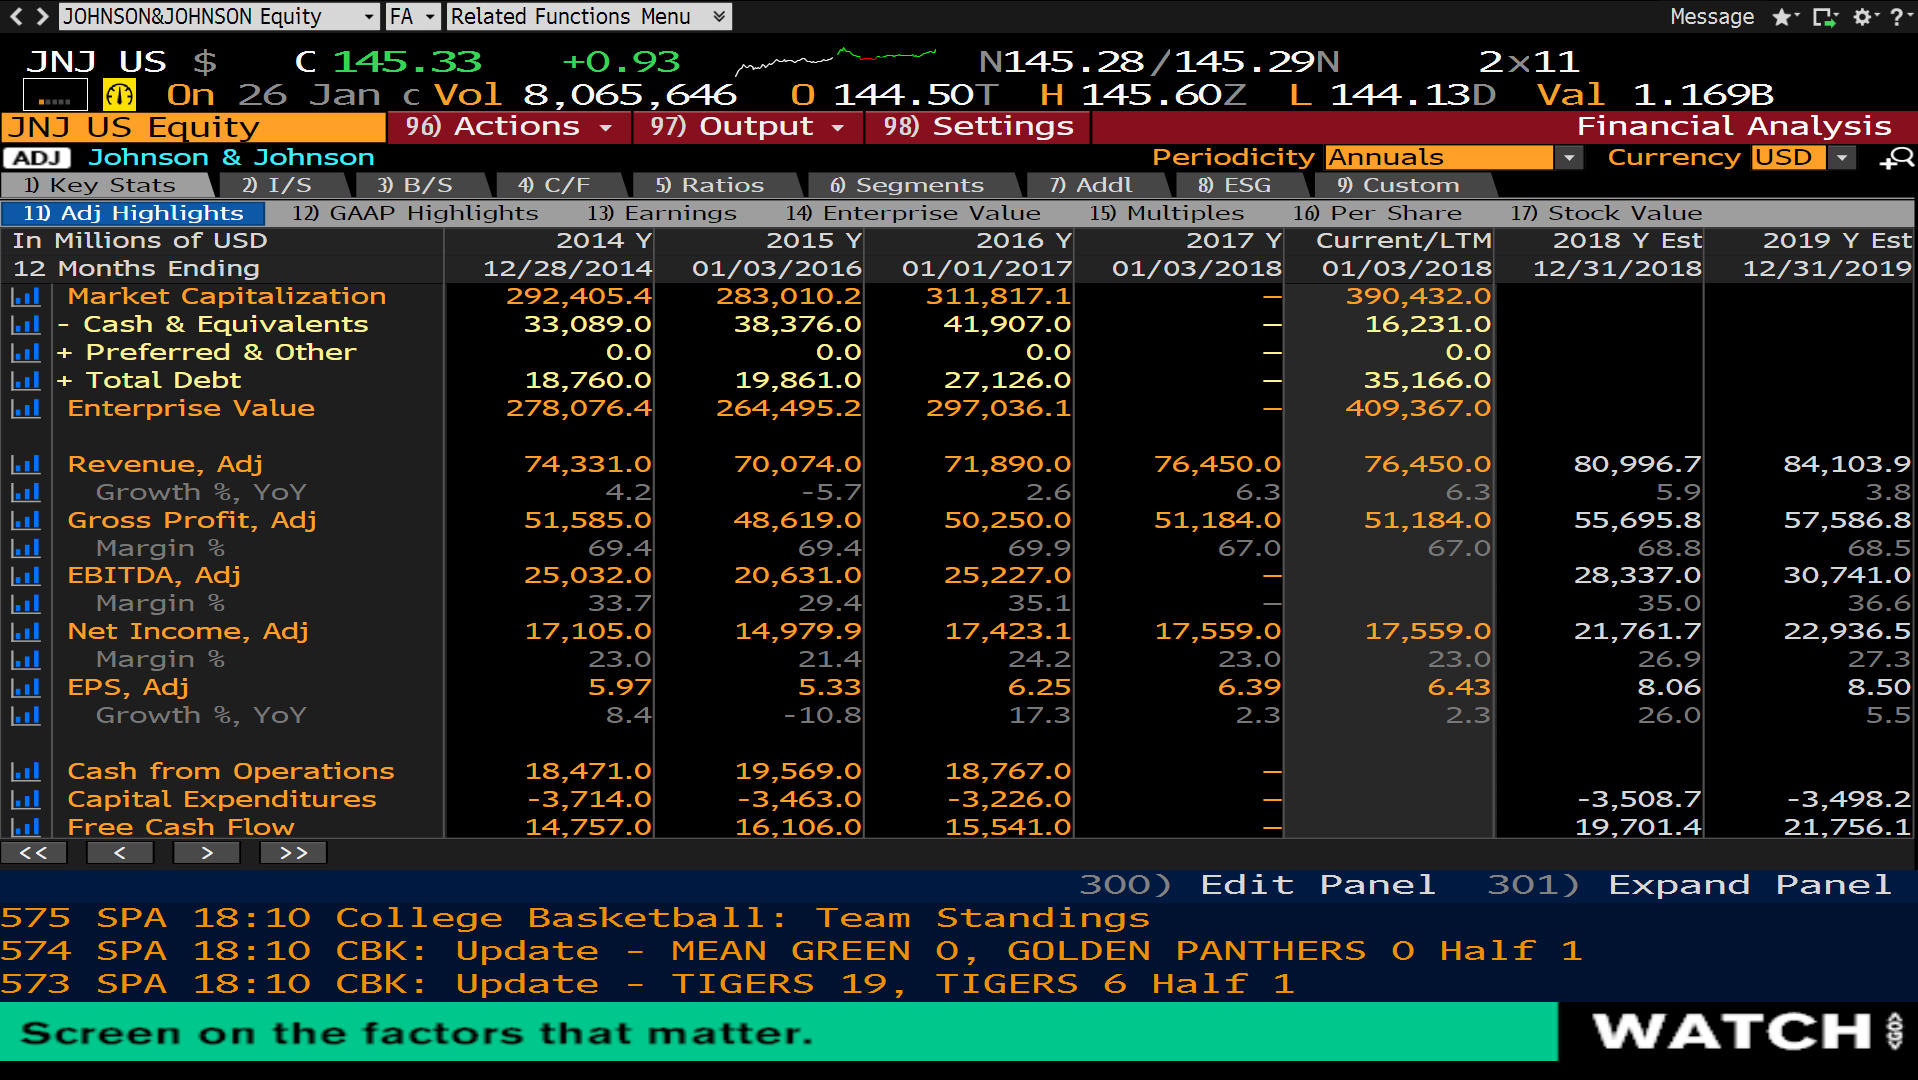Open chart icon for Gross Profit, Adj row
The height and width of the screenshot is (1080, 1918).
26,521
